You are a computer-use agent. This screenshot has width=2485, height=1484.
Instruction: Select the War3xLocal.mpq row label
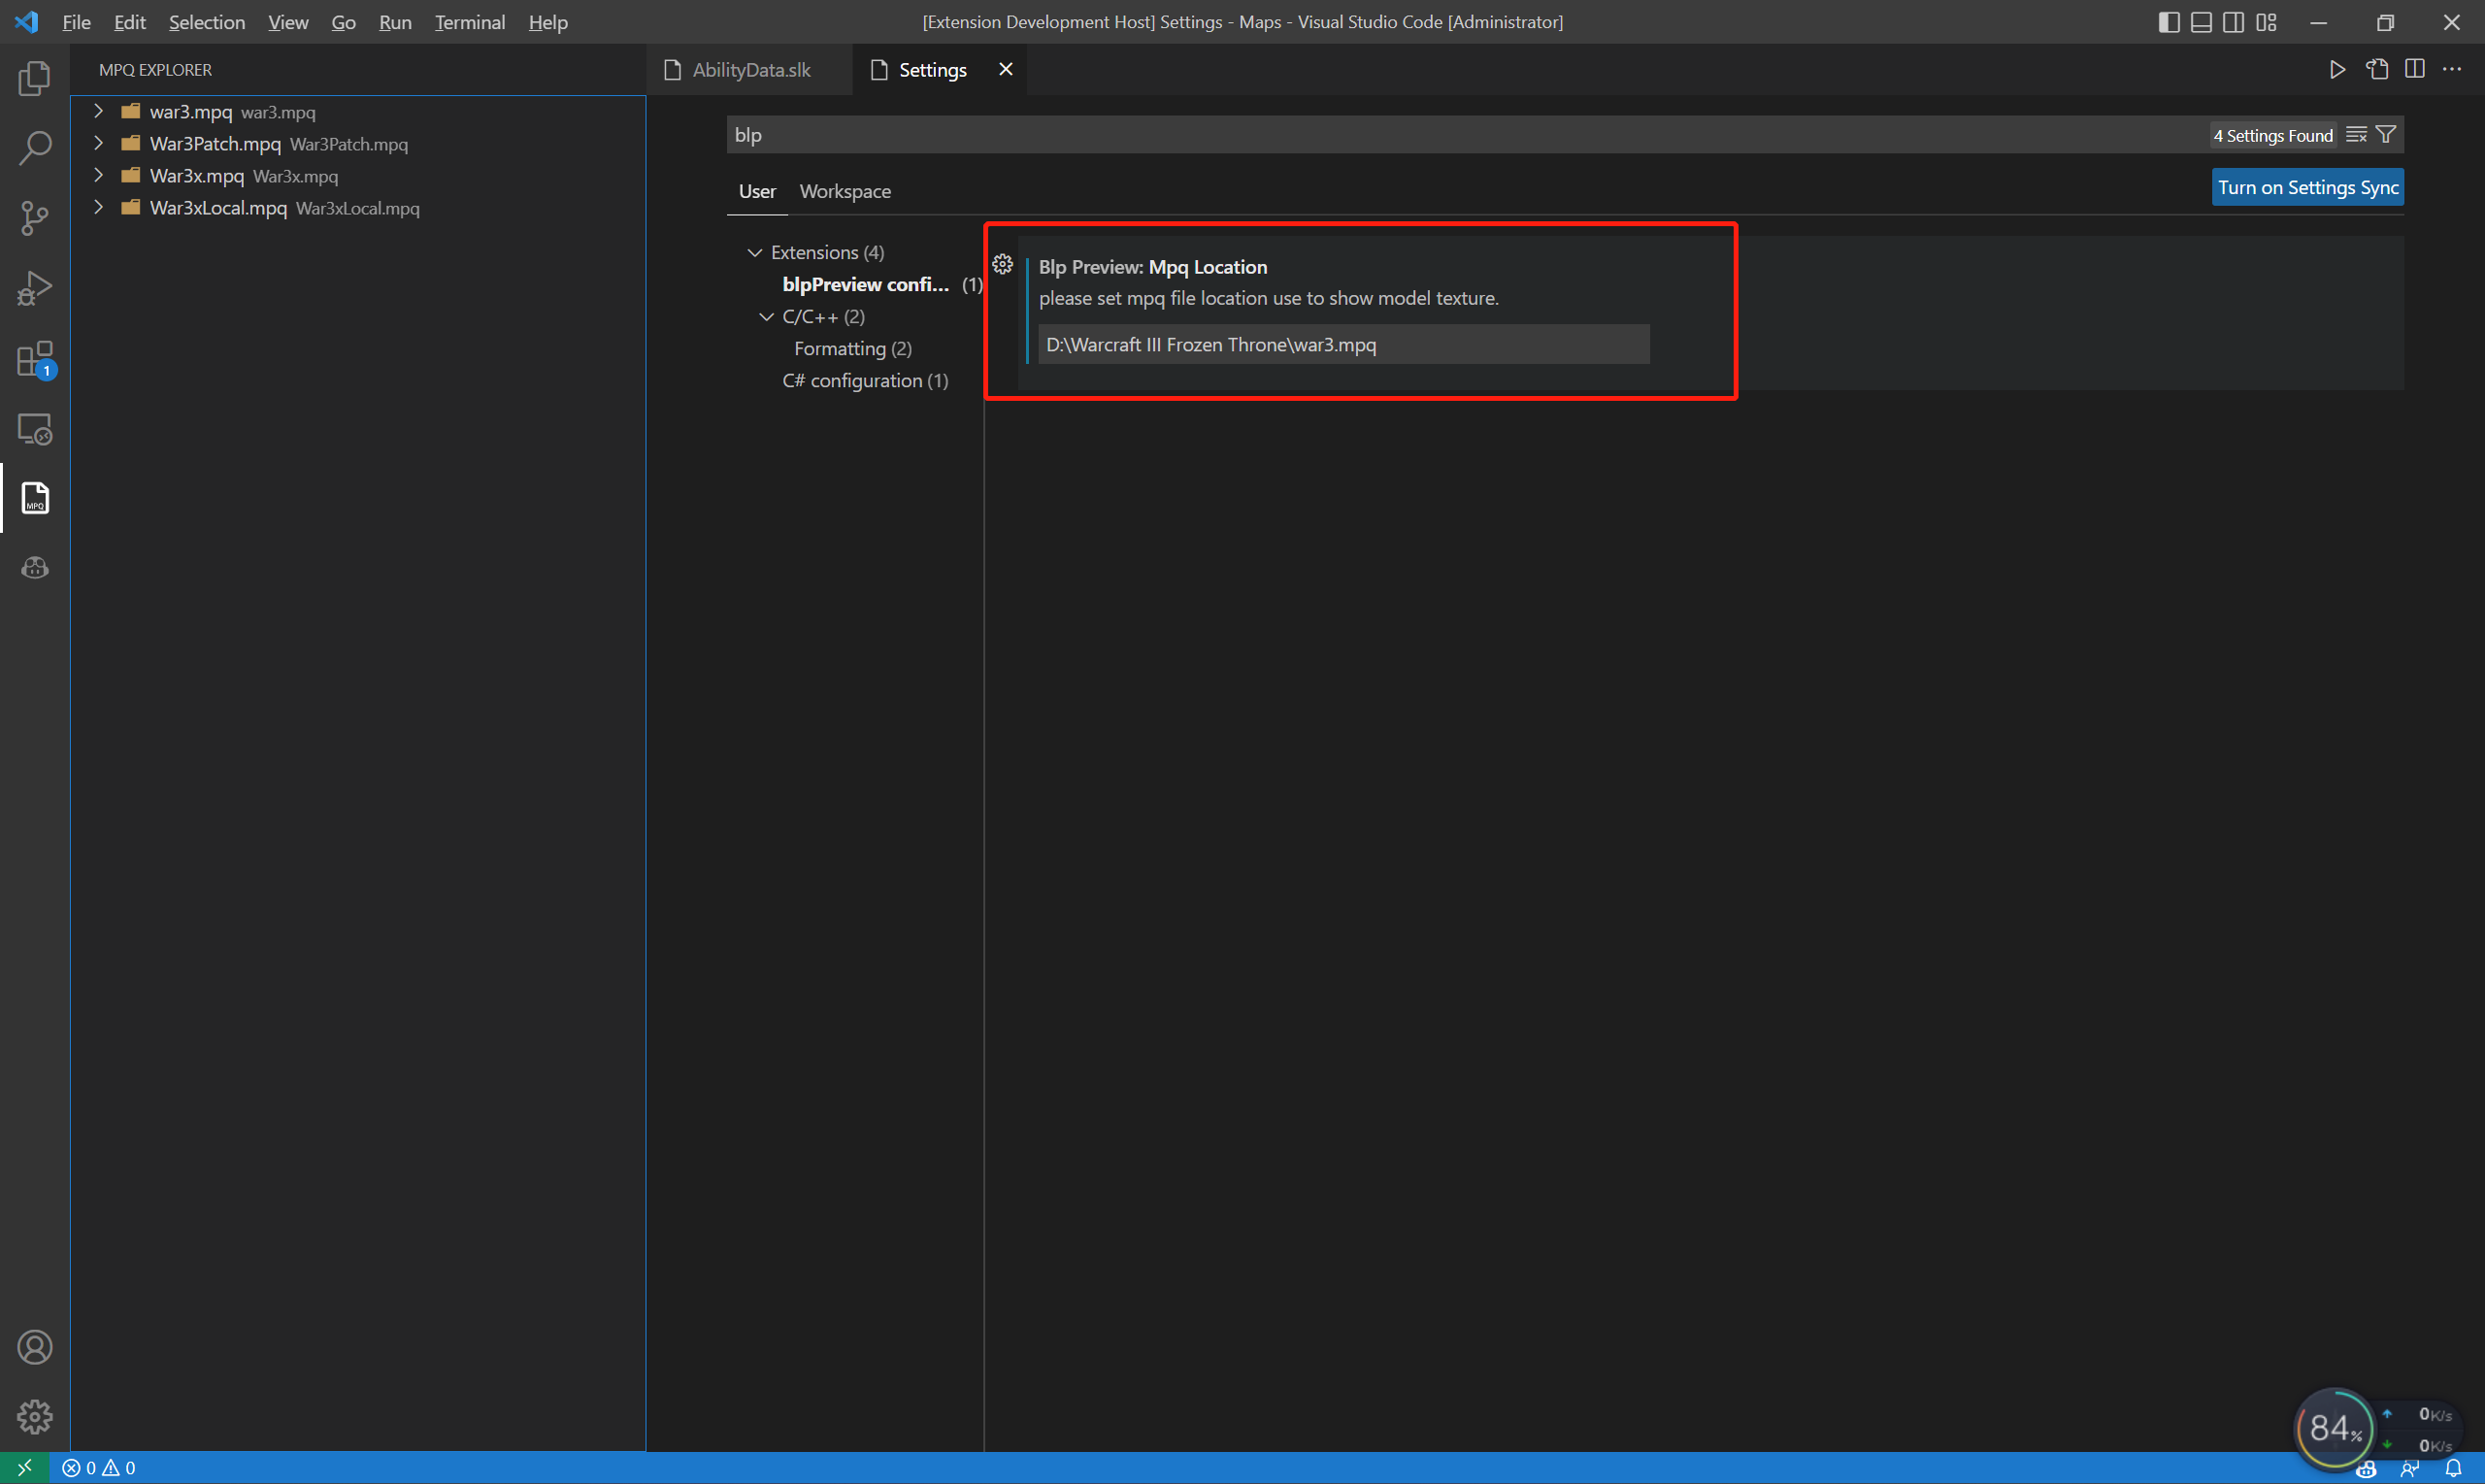(x=218, y=208)
